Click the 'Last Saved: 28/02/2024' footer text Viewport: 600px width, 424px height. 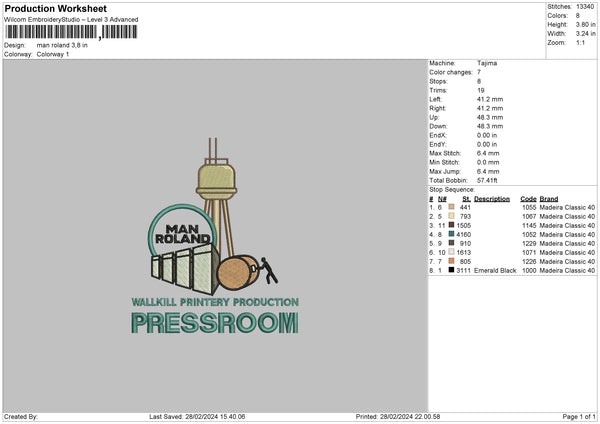click(x=197, y=416)
